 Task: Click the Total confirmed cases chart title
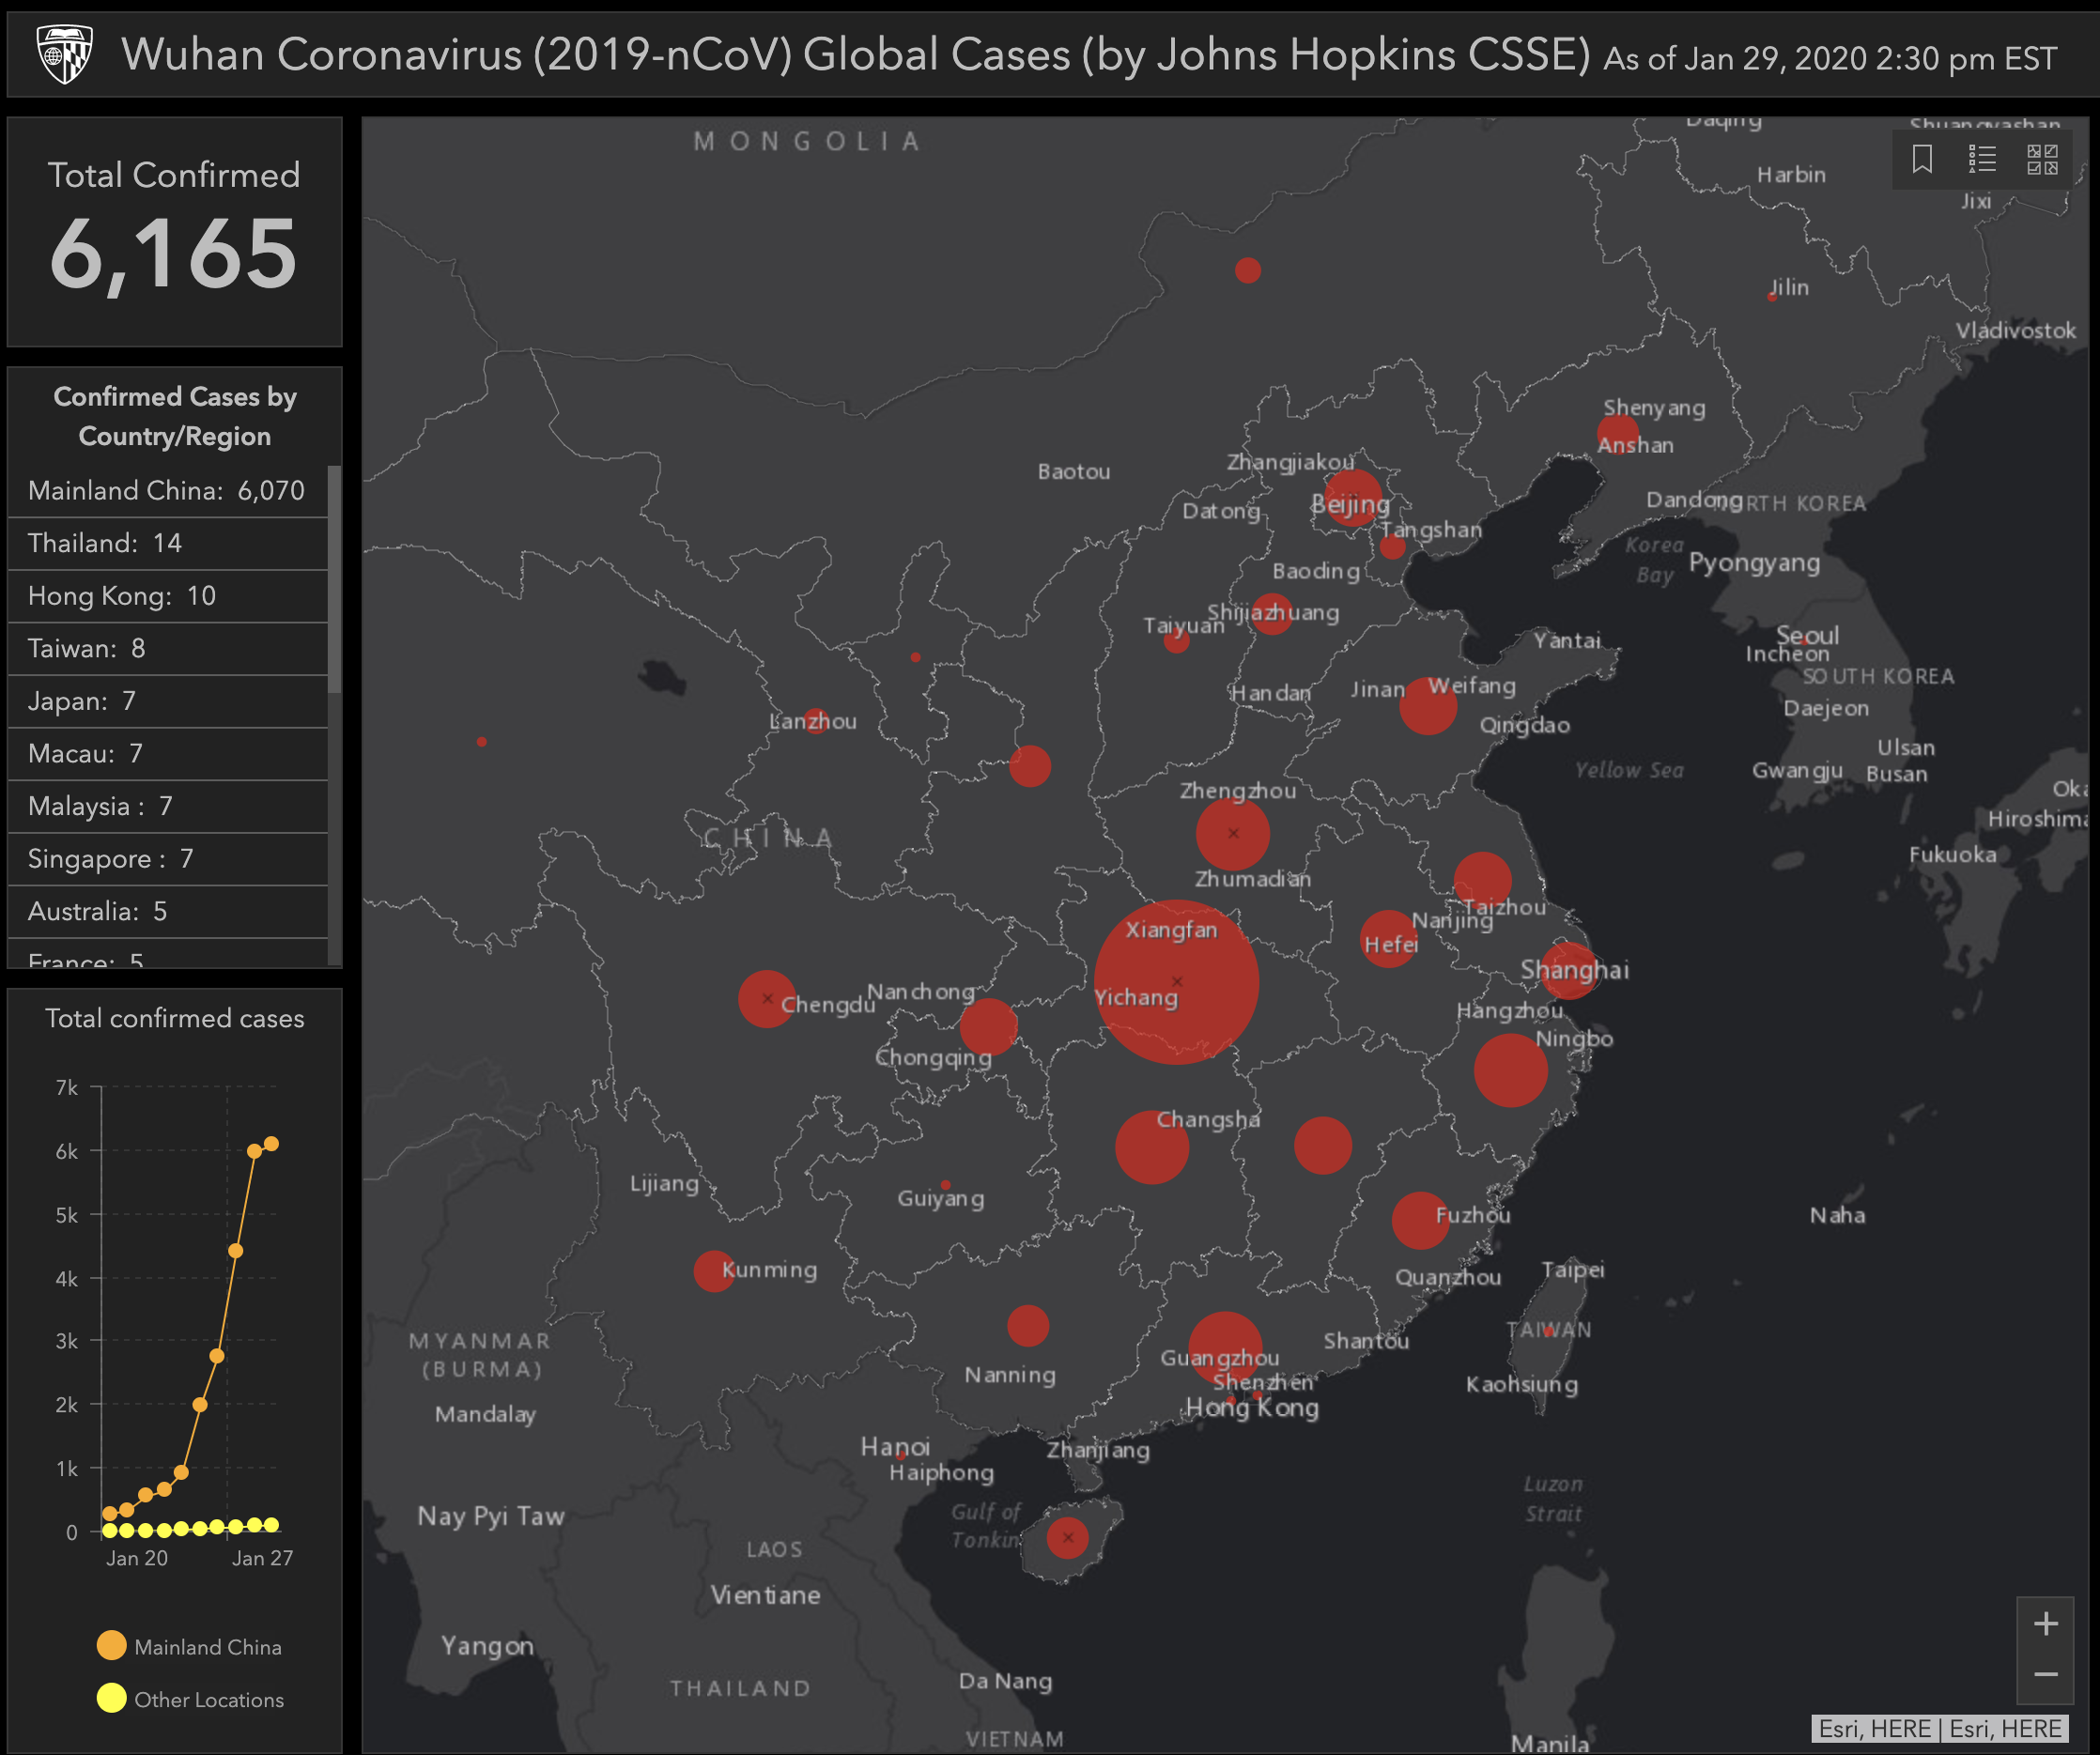pyautogui.click(x=174, y=1018)
